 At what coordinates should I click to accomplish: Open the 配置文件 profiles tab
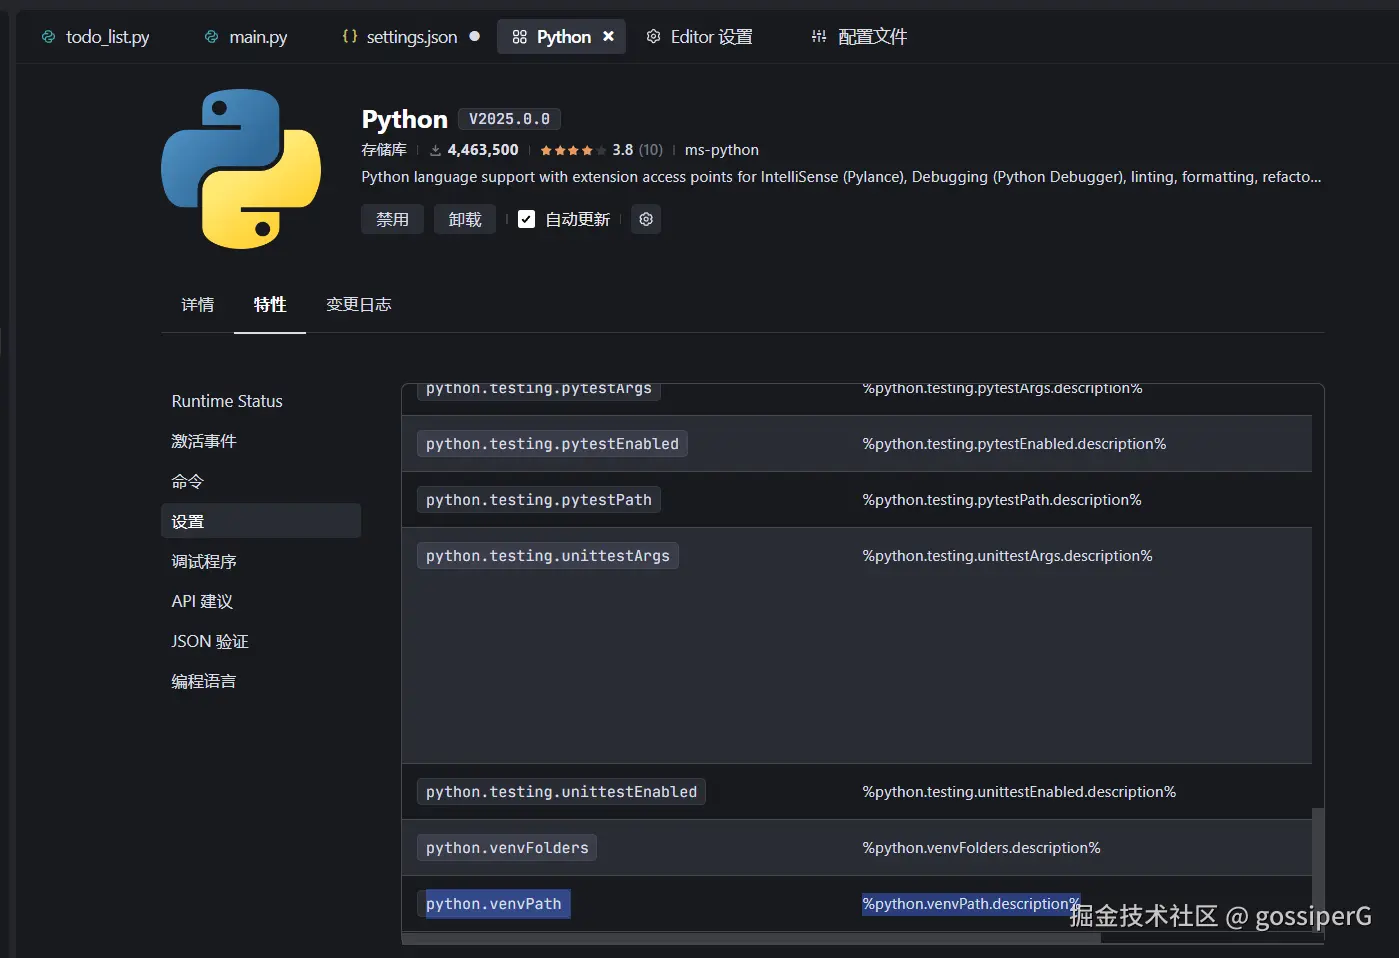(x=859, y=37)
